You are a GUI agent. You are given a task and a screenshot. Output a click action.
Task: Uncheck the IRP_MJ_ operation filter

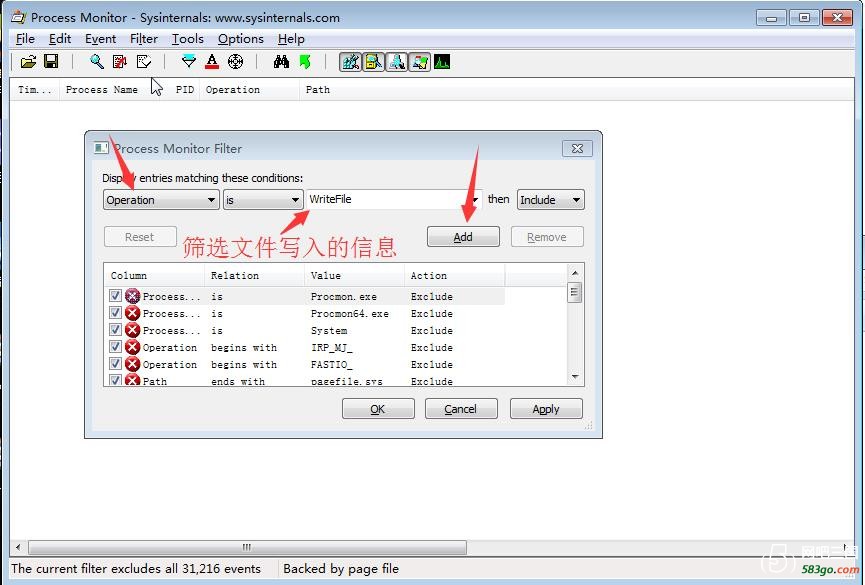pos(115,347)
